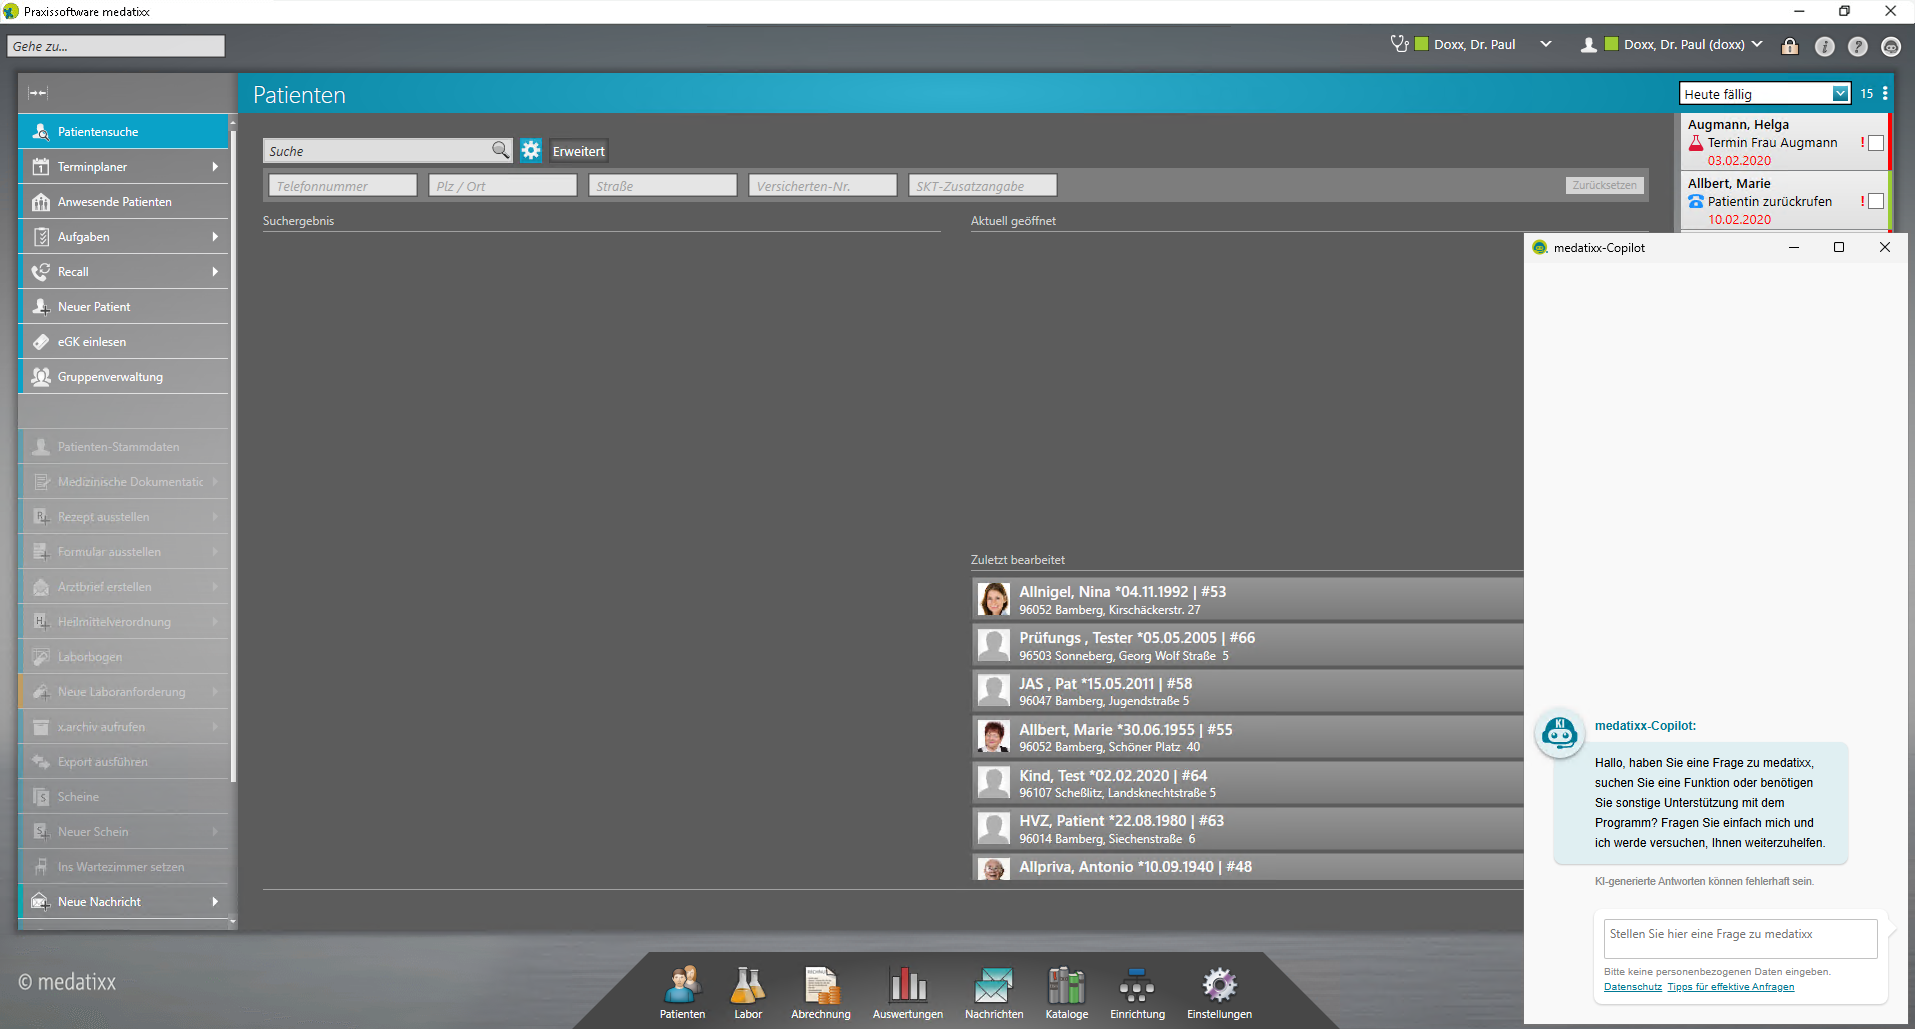This screenshot has height=1029, width=1915.
Task: Open the Kataloge dock icon
Action: (1066, 992)
